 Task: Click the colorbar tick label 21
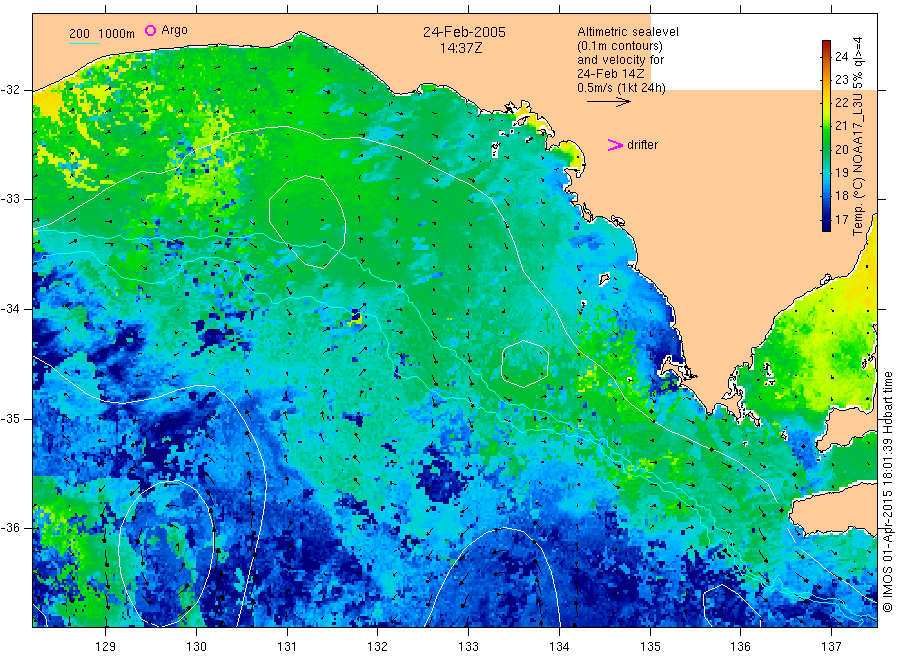click(841, 126)
